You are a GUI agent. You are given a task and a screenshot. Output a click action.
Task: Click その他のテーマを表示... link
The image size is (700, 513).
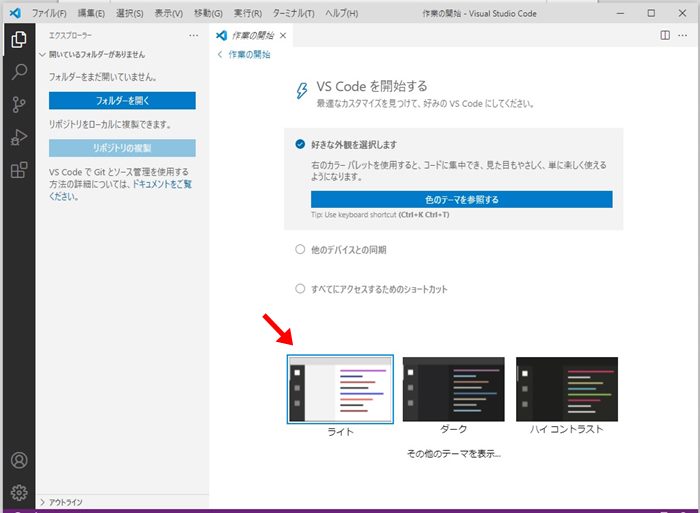[454, 454]
